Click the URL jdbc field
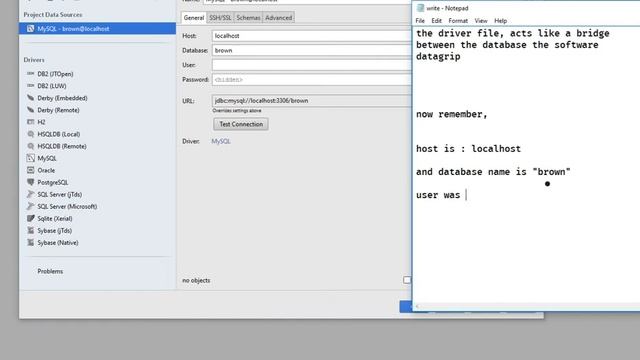Image resolution: width=640 pixels, height=360 pixels. pyautogui.click(x=312, y=100)
